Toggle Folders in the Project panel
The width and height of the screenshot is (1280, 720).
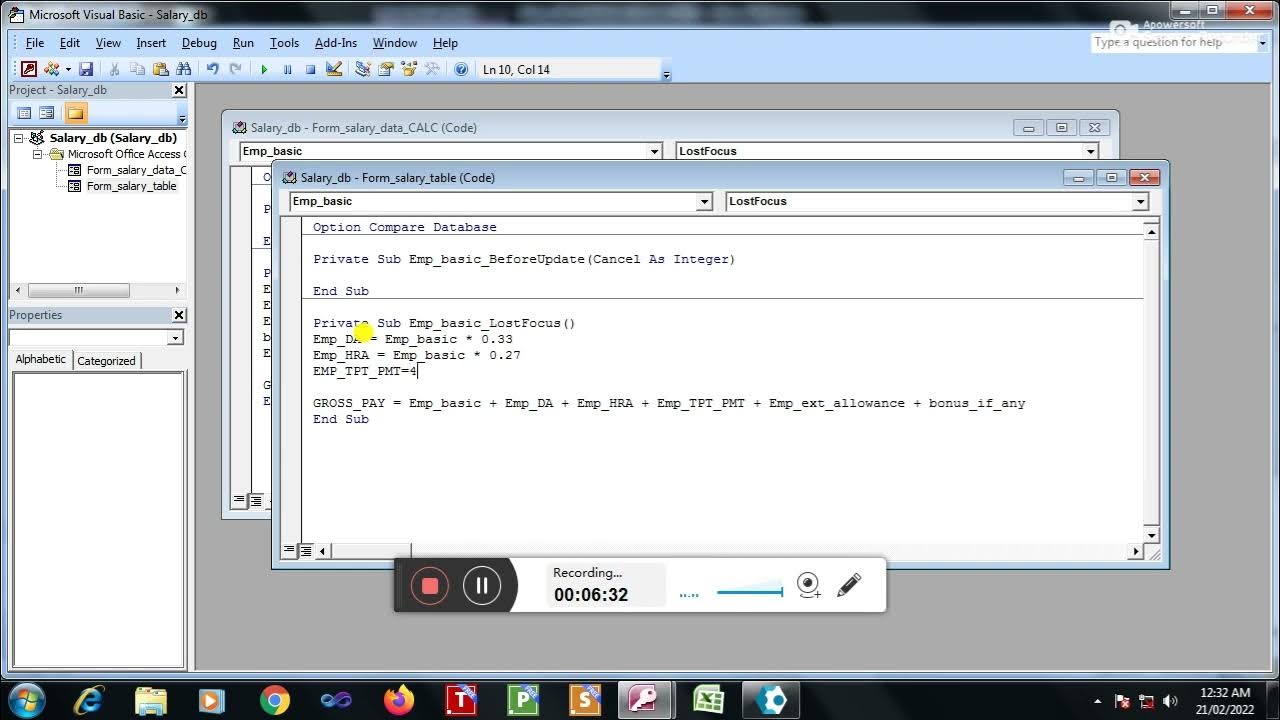coord(76,113)
